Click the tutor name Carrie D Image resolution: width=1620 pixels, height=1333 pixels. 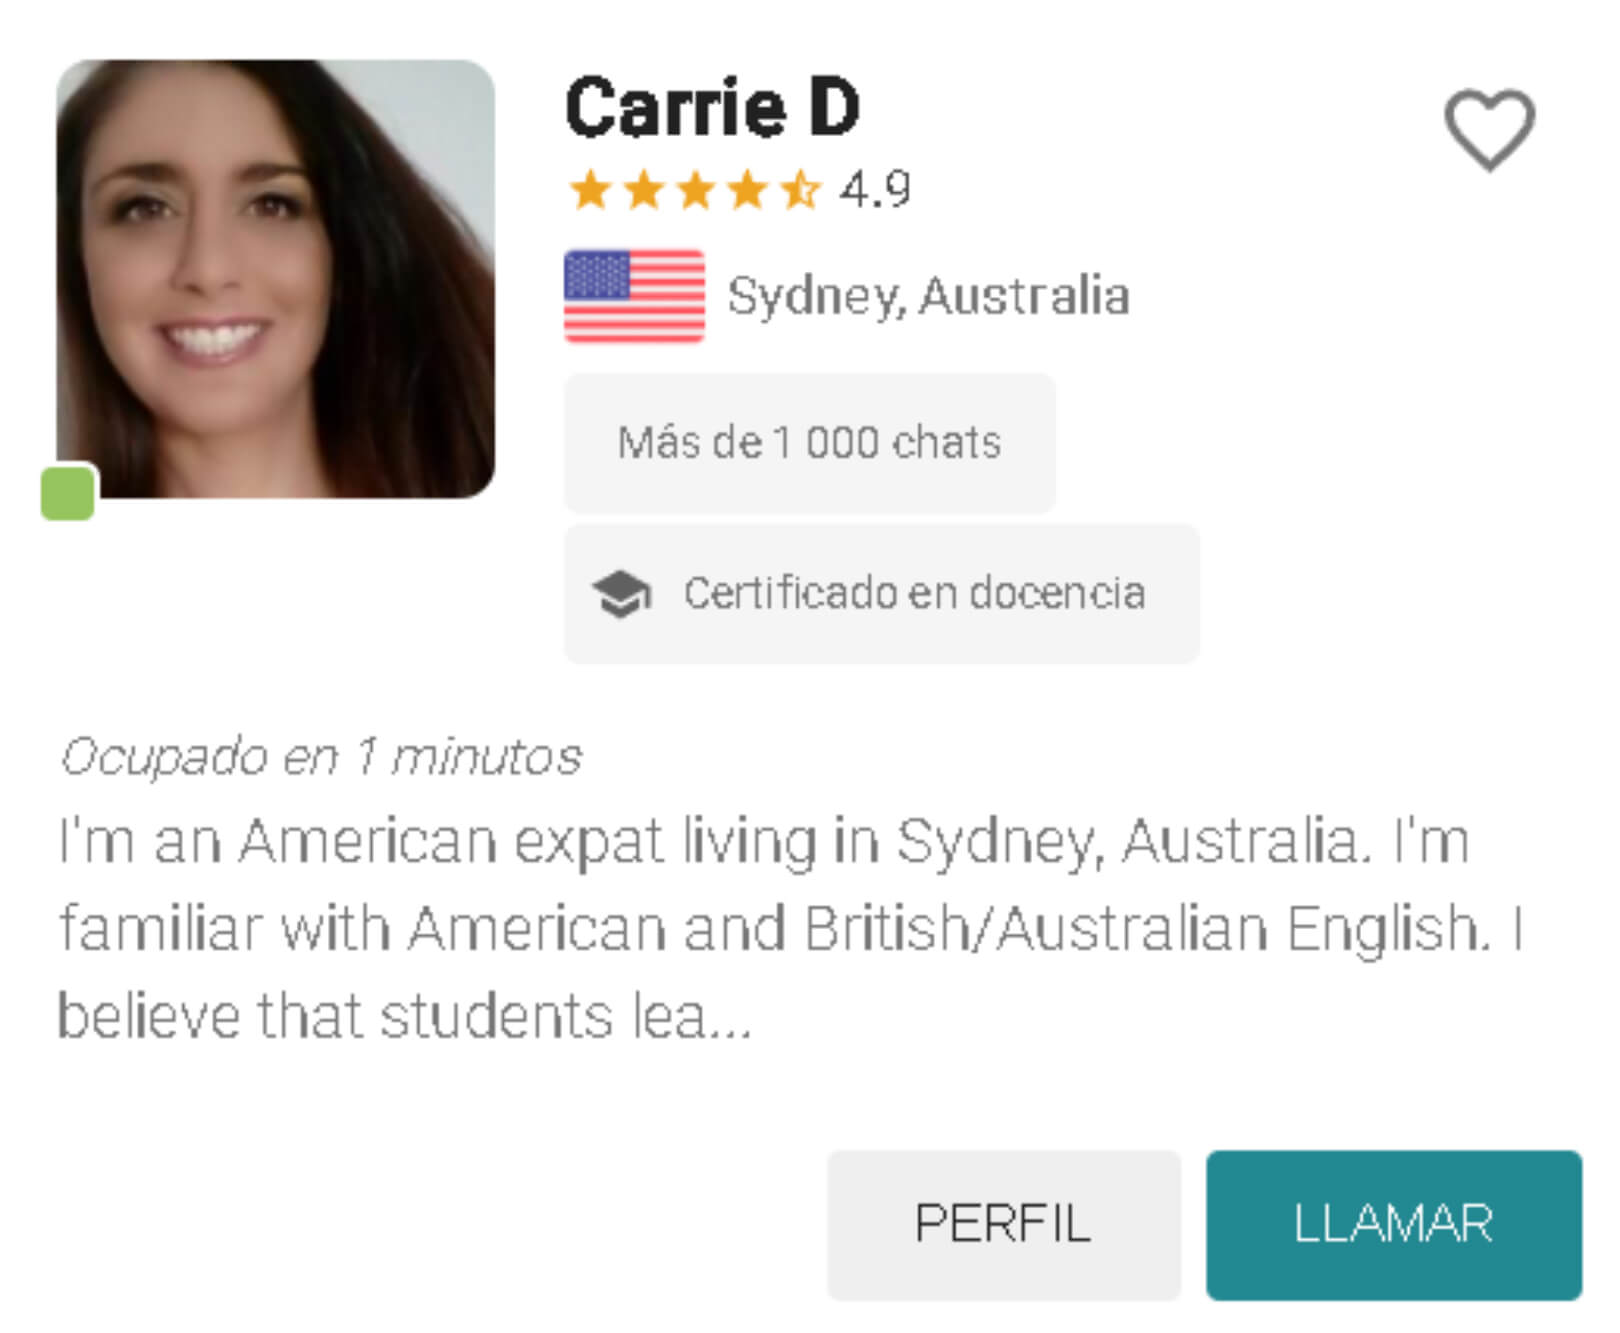point(712,107)
